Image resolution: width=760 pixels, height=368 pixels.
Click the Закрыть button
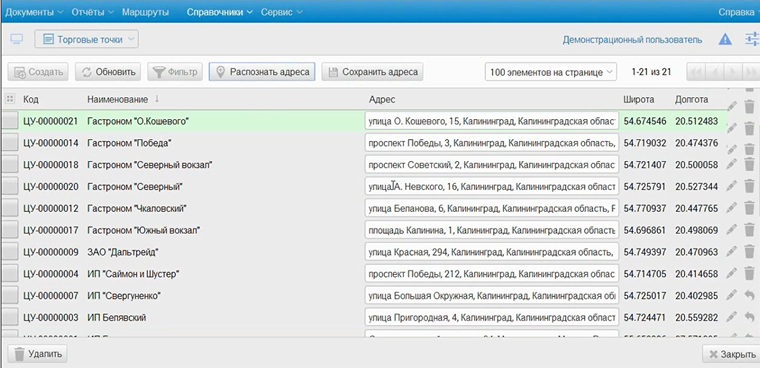pyautogui.click(x=731, y=354)
